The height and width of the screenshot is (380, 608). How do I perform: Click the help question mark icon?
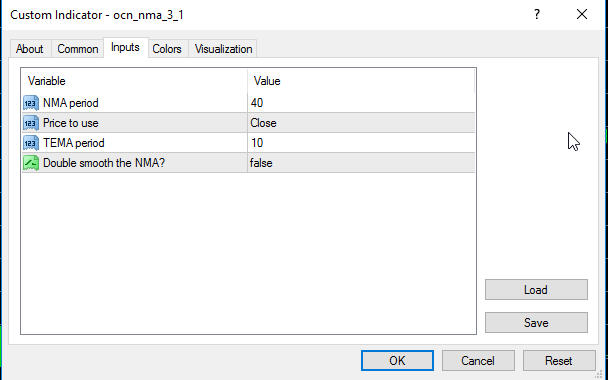[537, 15]
